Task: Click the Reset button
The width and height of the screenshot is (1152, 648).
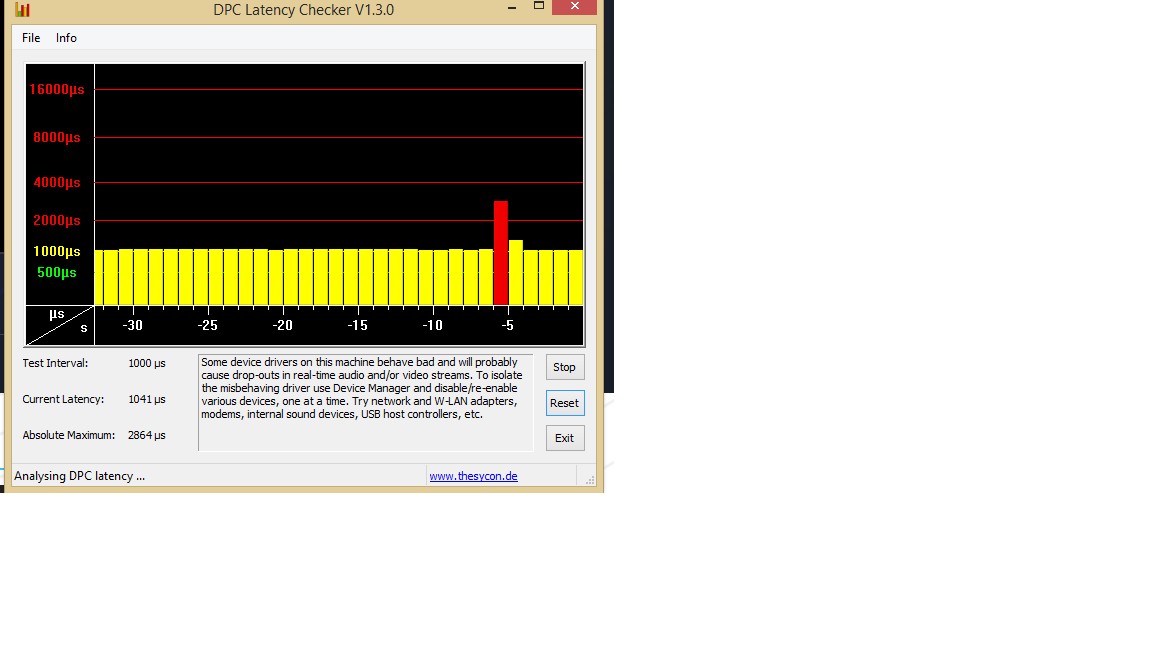Action: tap(564, 403)
